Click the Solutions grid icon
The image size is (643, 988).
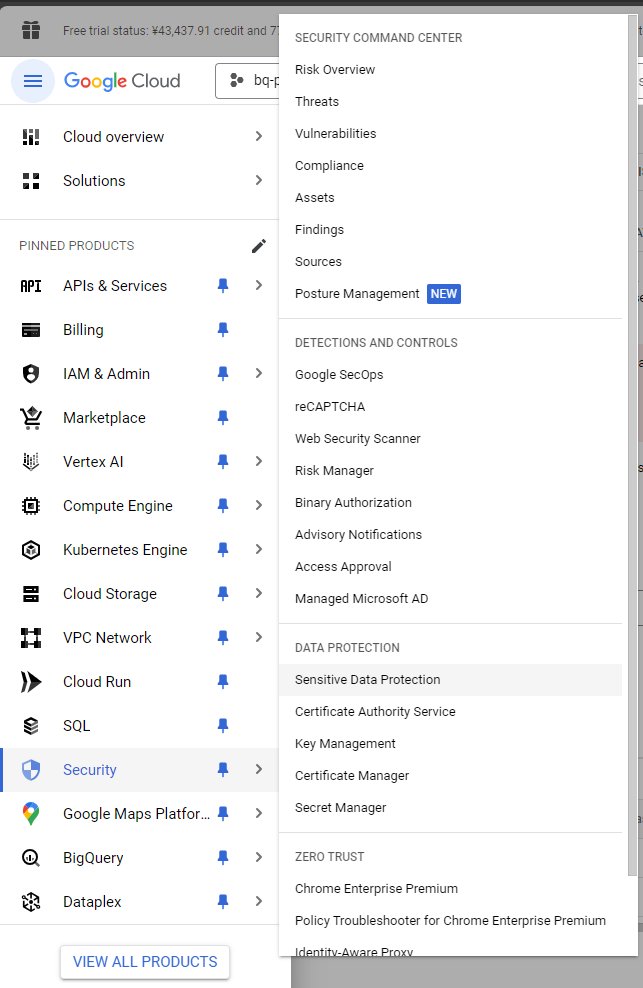point(31,181)
